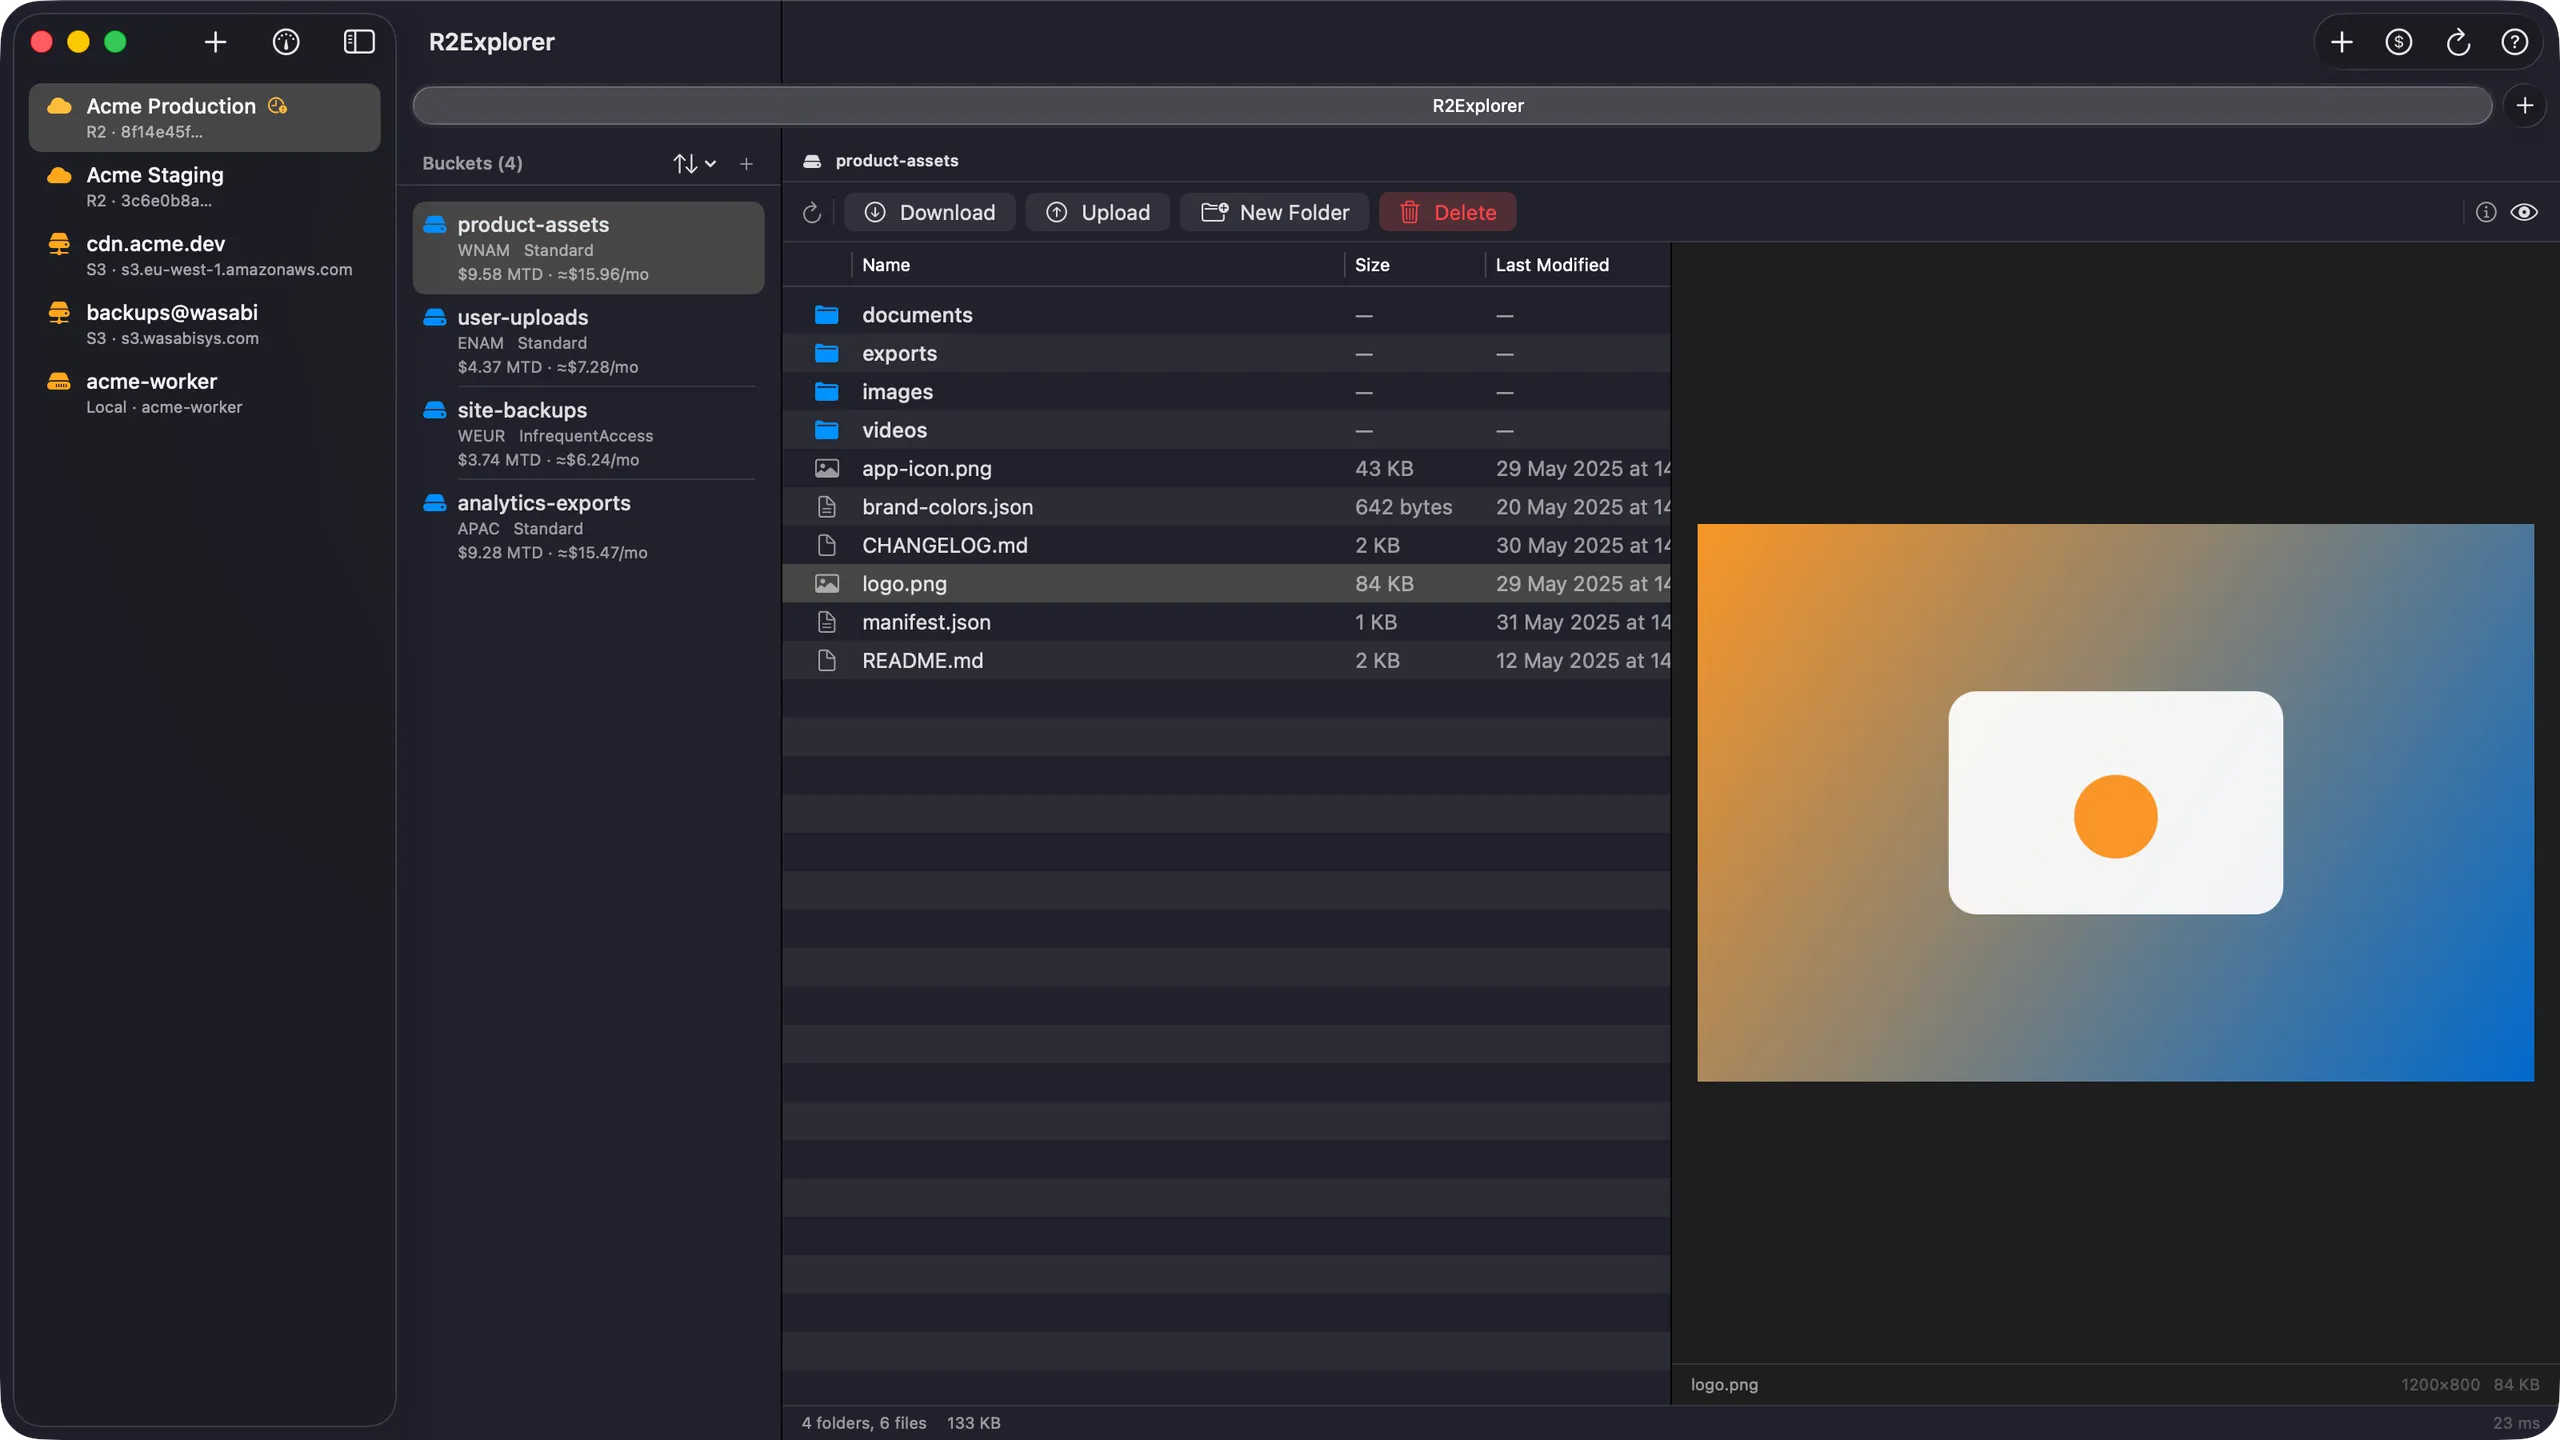Select the documents folder row
Screen dimensions: 2560x1440
pos(1226,315)
